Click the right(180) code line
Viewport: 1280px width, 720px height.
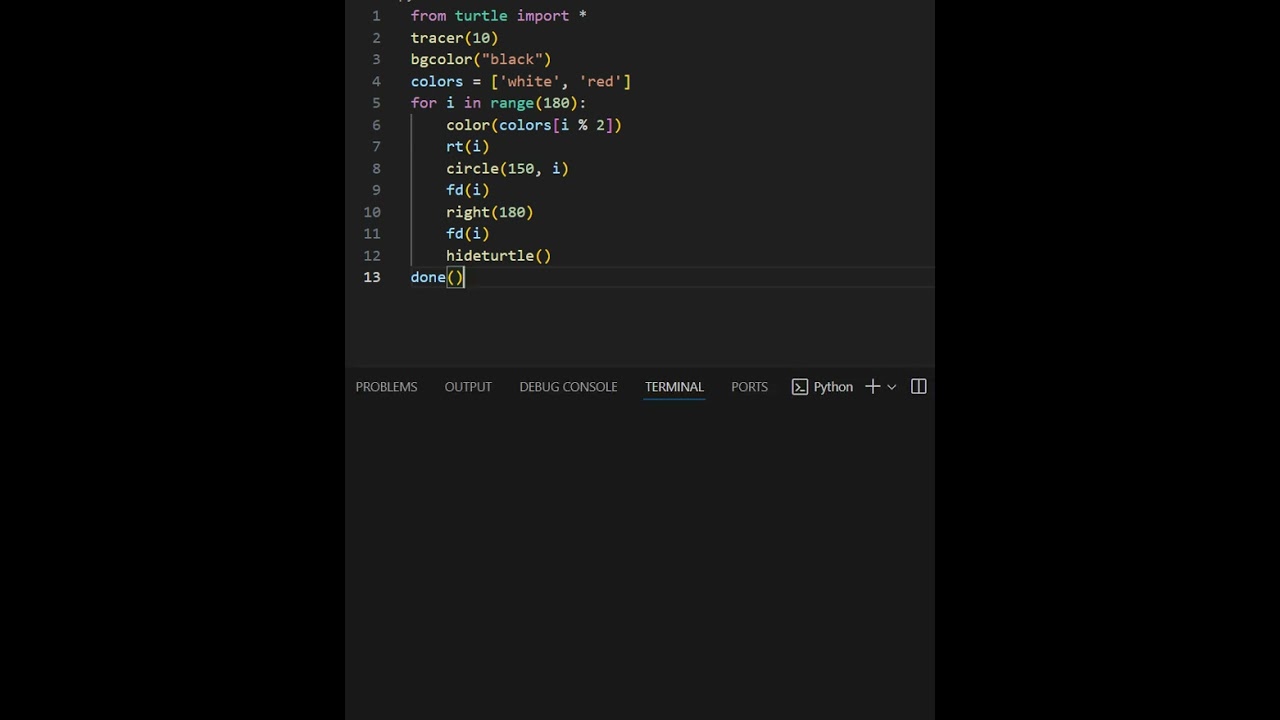[x=490, y=212]
